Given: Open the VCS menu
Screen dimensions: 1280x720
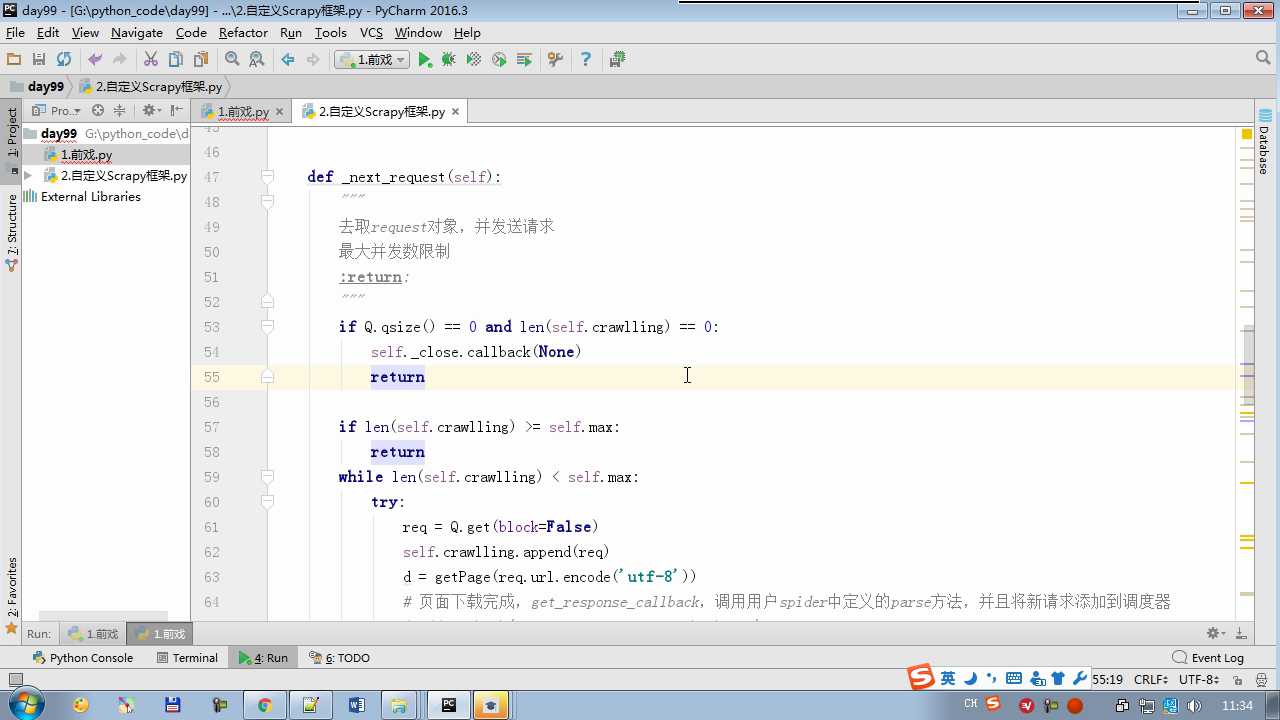Looking at the screenshot, I should (x=371, y=32).
